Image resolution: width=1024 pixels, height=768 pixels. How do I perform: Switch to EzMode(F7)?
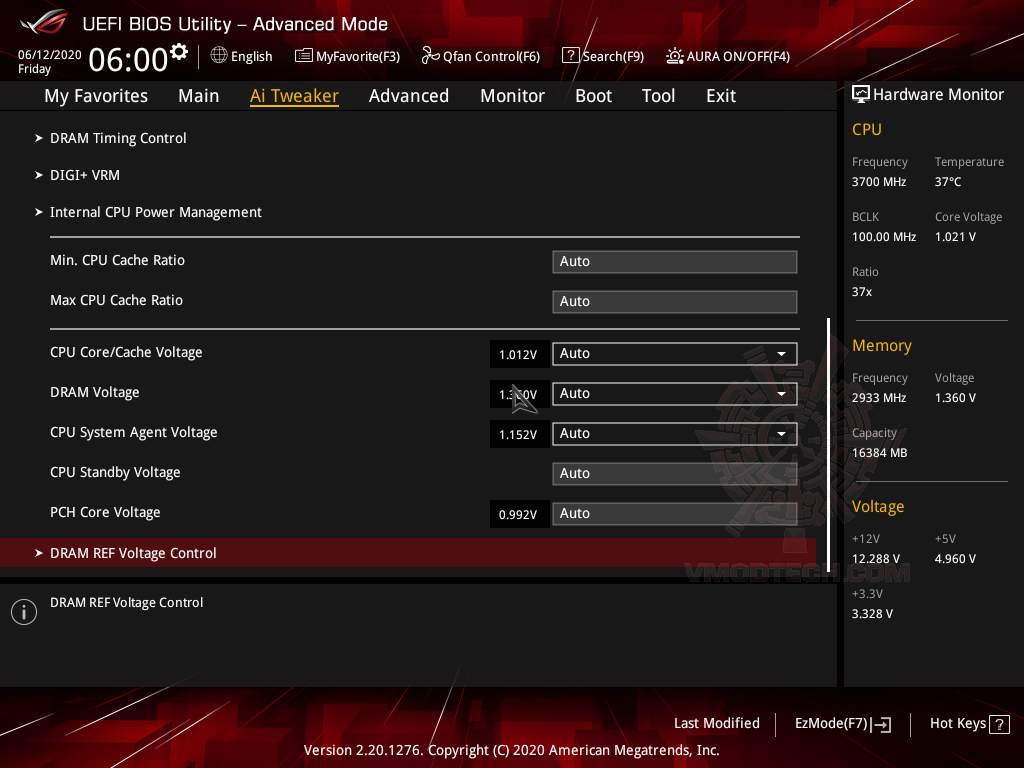click(x=842, y=723)
